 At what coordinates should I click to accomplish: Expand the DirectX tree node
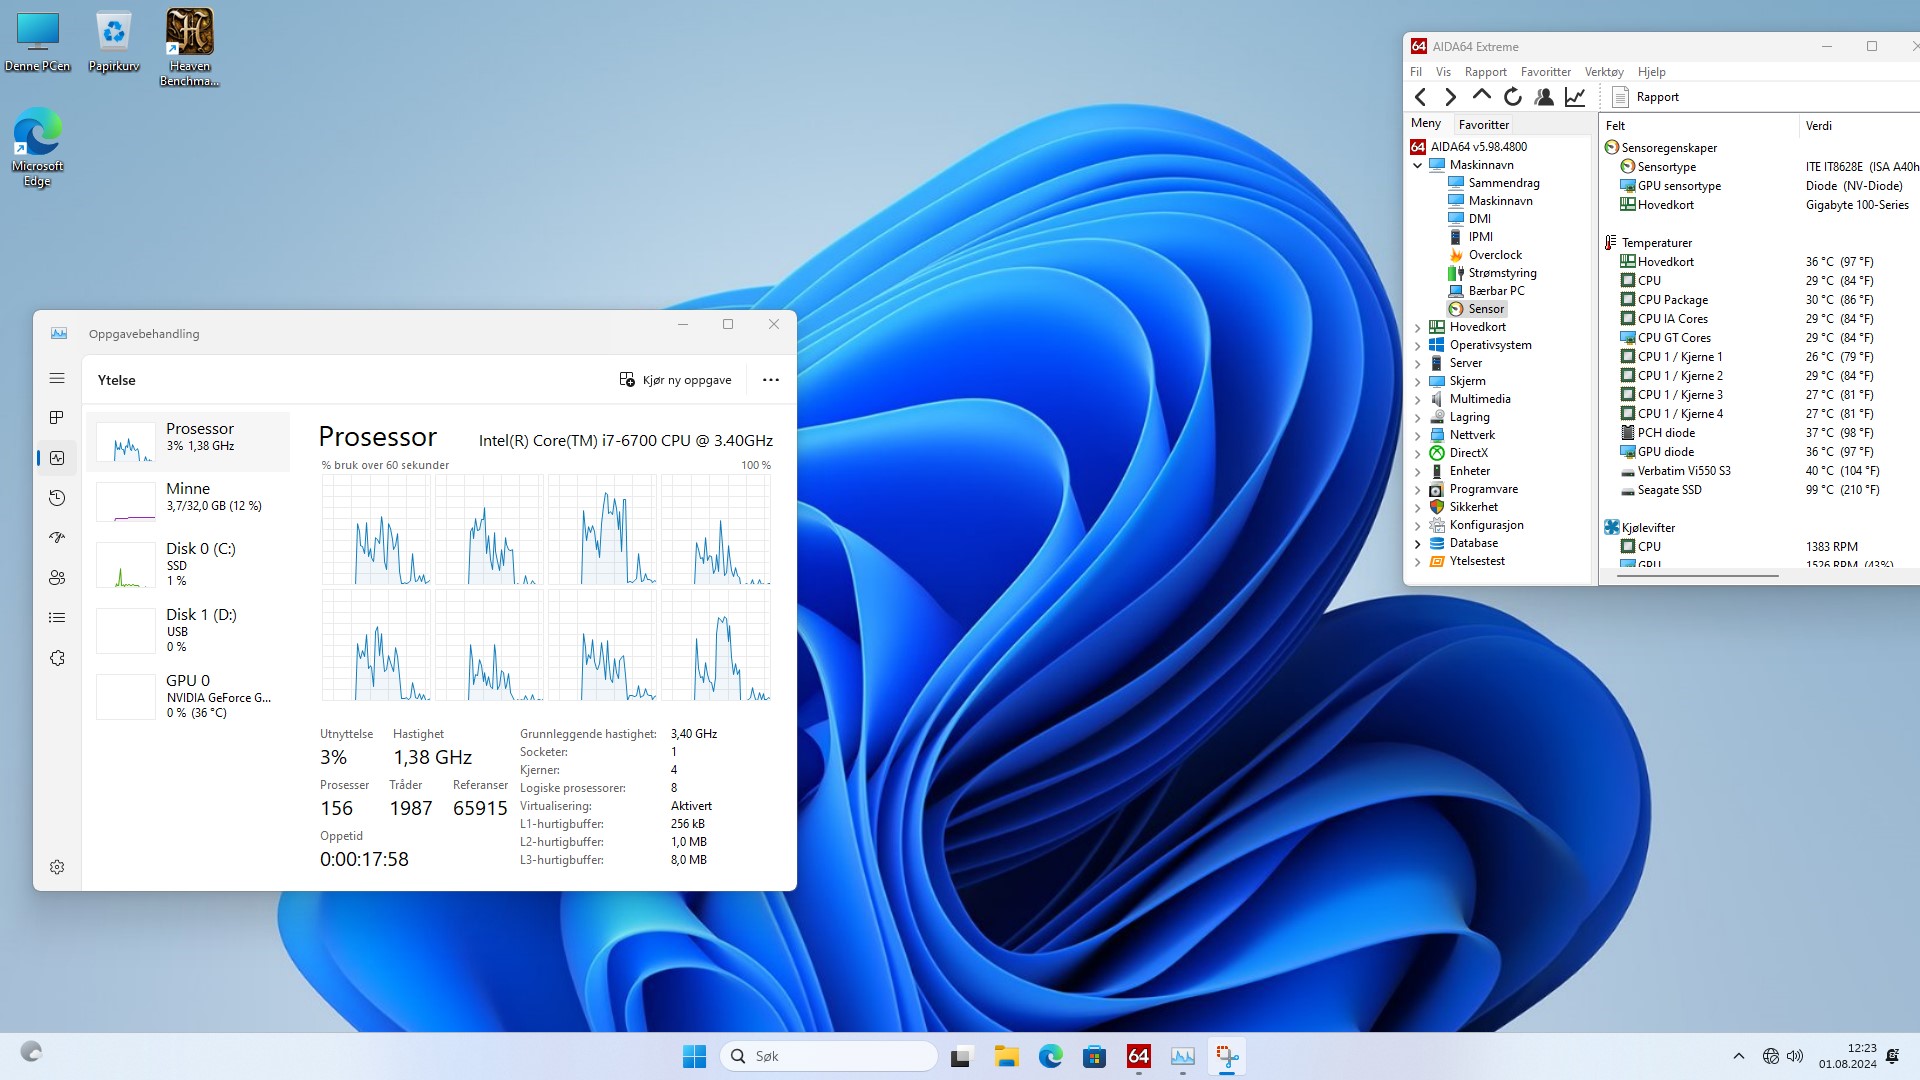click(1417, 453)
